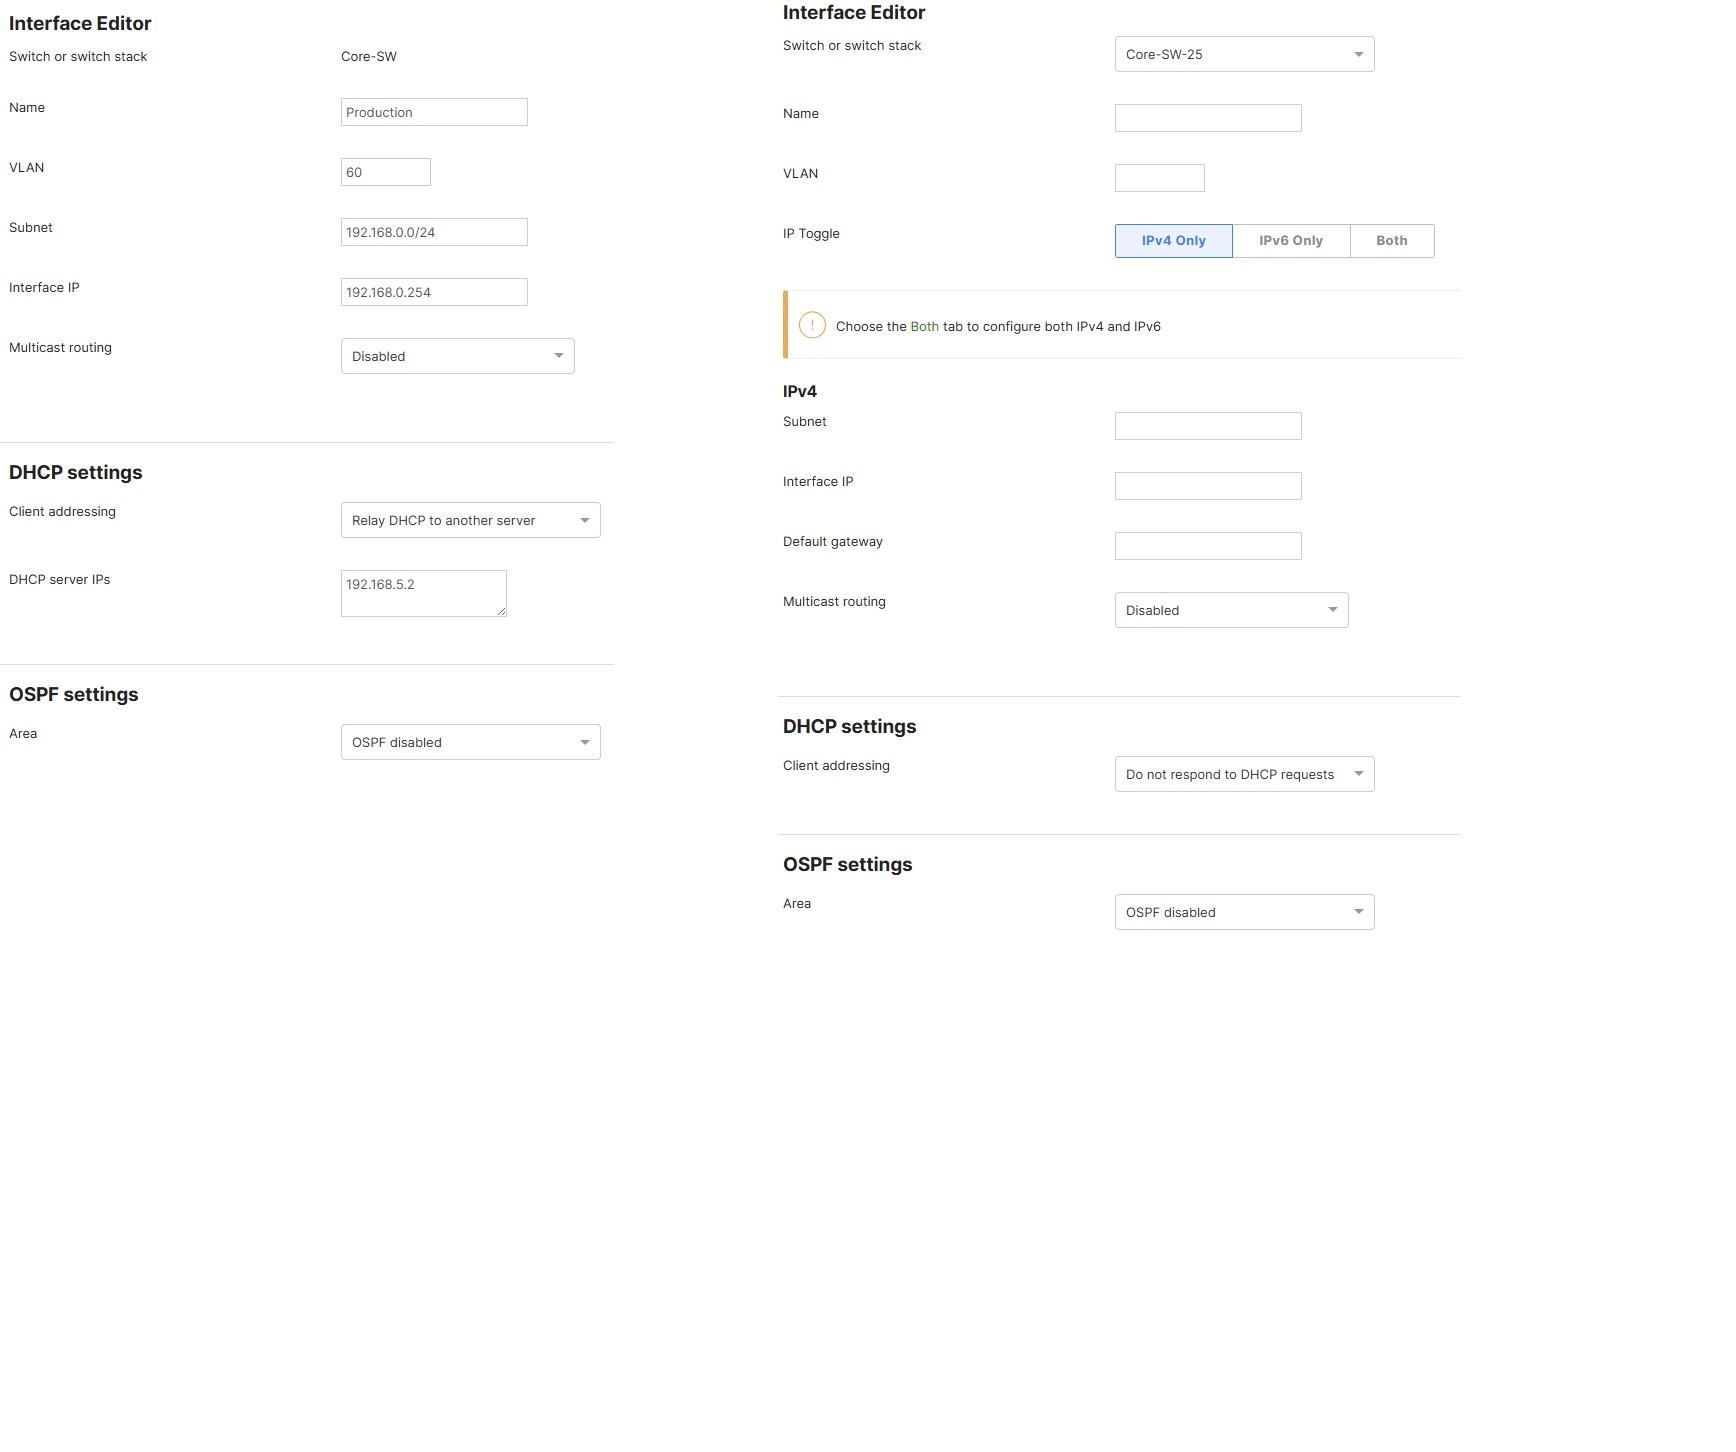Click the Default gateway input field
Screen dimensions: 1736x1452
point(1208,545)
